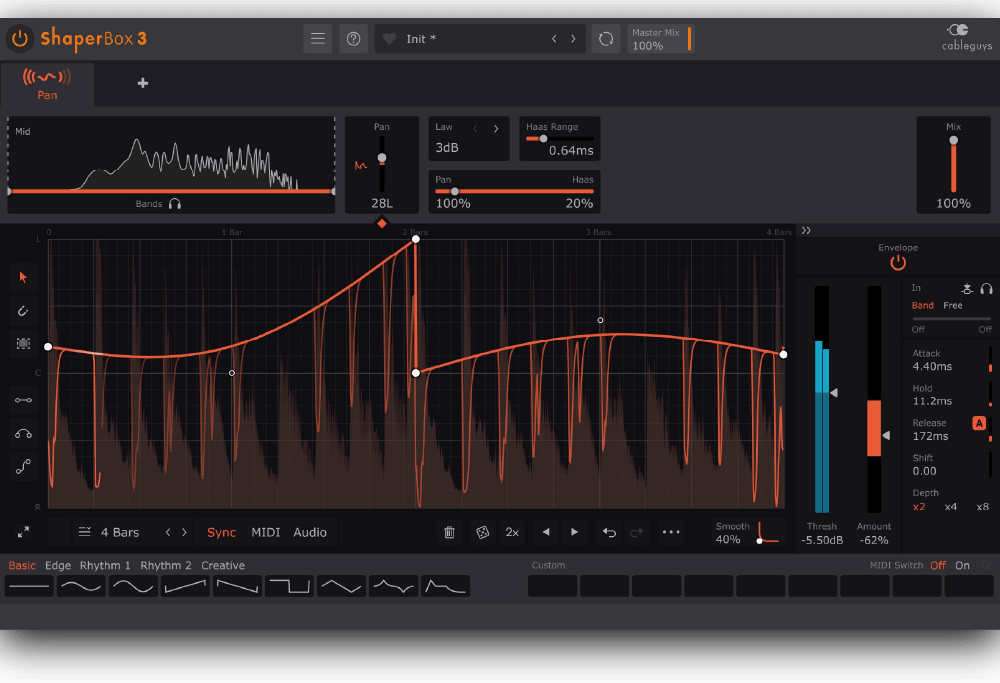1000x683 pixels.
Task: Delete wave with trash icon
Action: pos(449,532)
